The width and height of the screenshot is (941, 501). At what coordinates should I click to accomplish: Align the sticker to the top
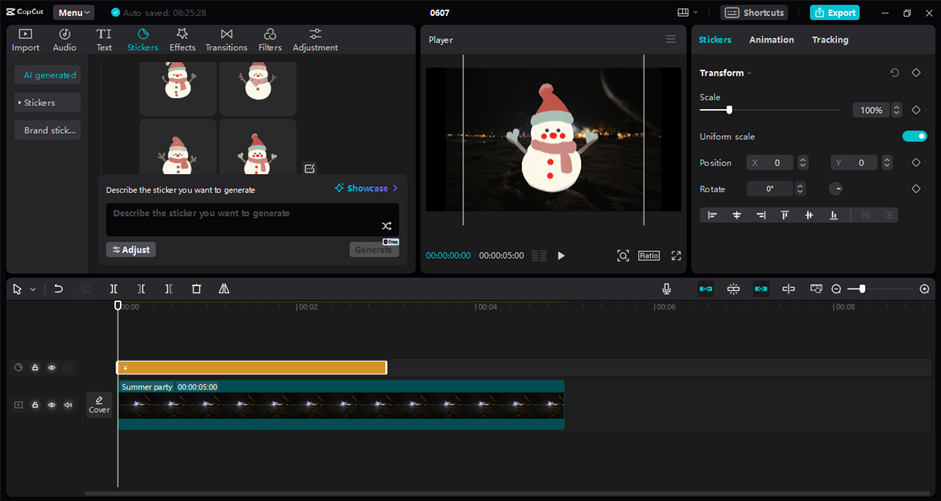(784, 215)
